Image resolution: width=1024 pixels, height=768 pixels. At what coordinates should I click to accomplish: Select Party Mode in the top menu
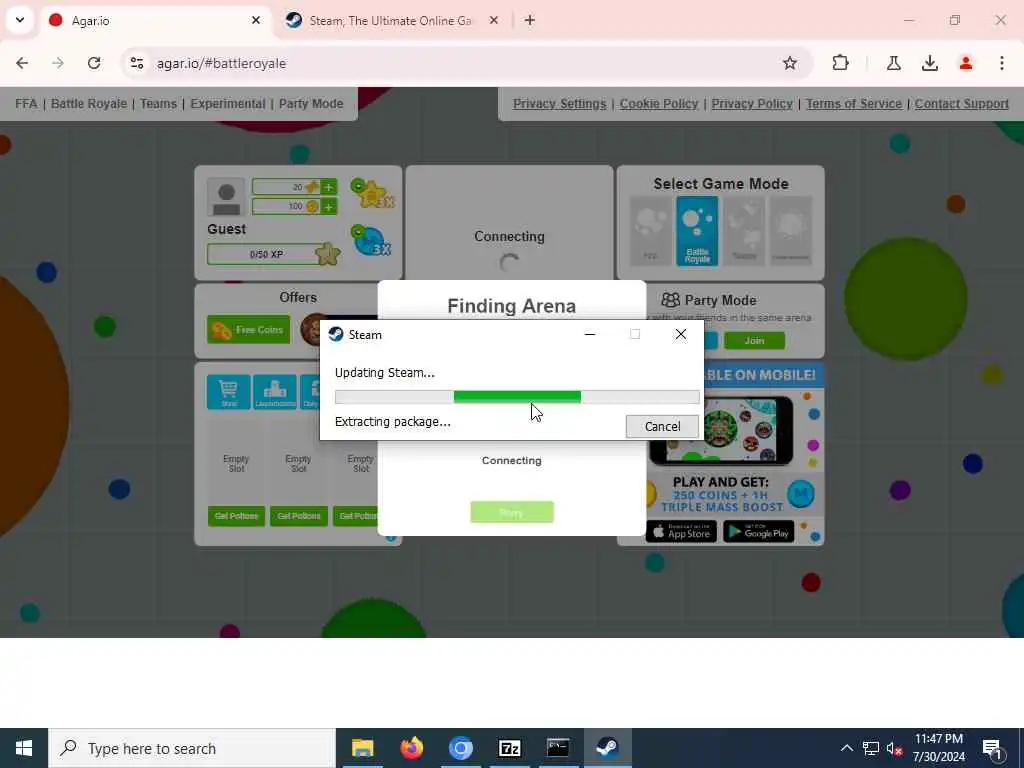(311, 104)
